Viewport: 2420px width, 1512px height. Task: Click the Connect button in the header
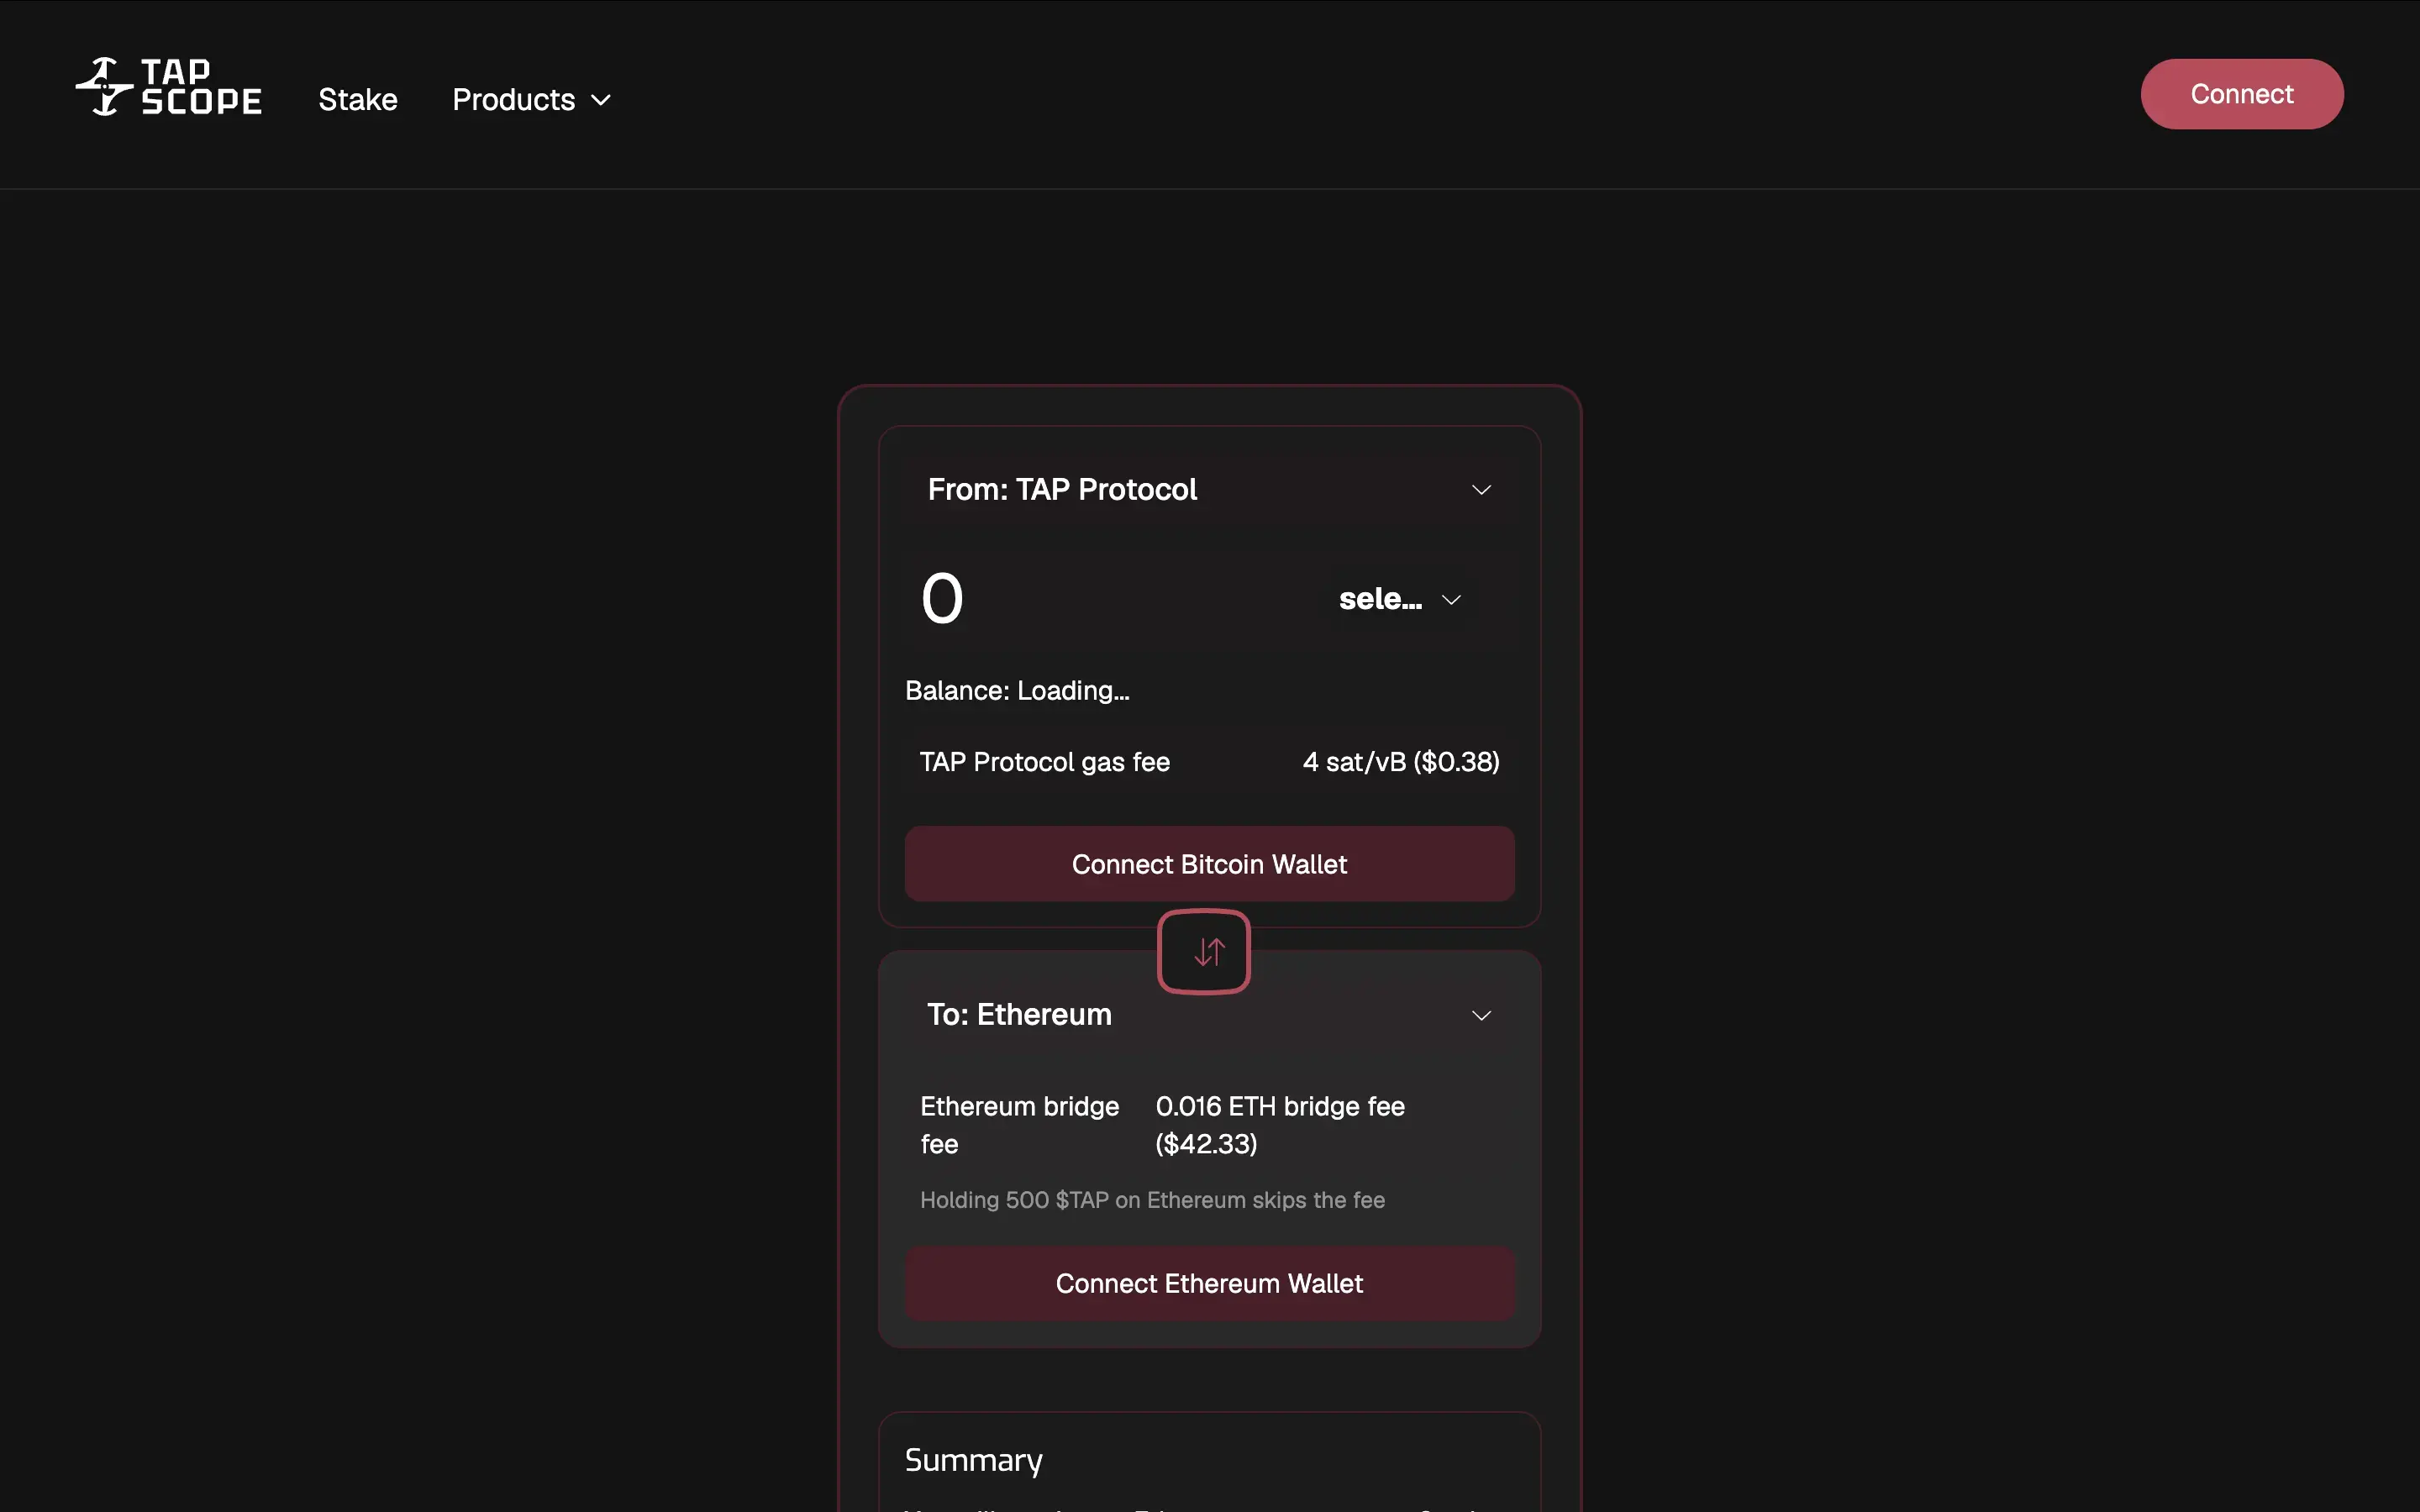point(2241,94)
